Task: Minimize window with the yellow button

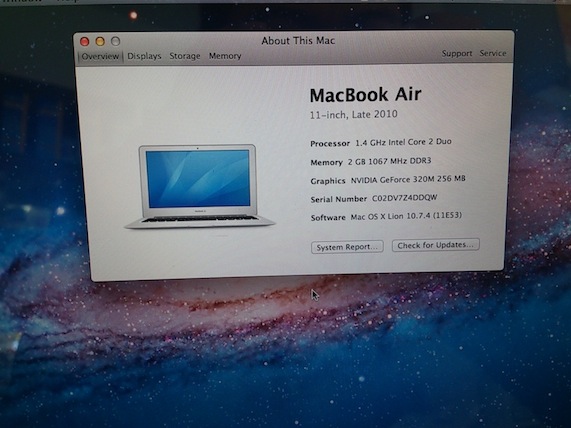Action: pyautogui.click(x=100, y=42)
